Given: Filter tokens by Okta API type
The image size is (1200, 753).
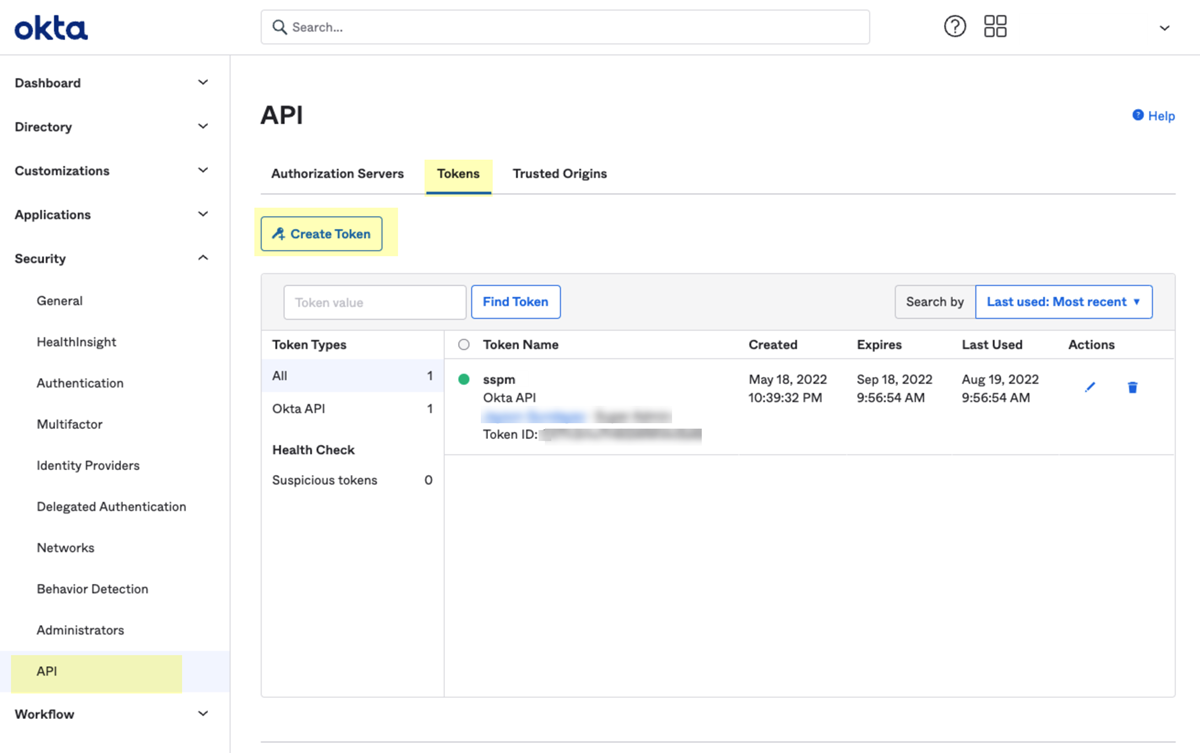Looking at the screenshot, I should 300,408.
